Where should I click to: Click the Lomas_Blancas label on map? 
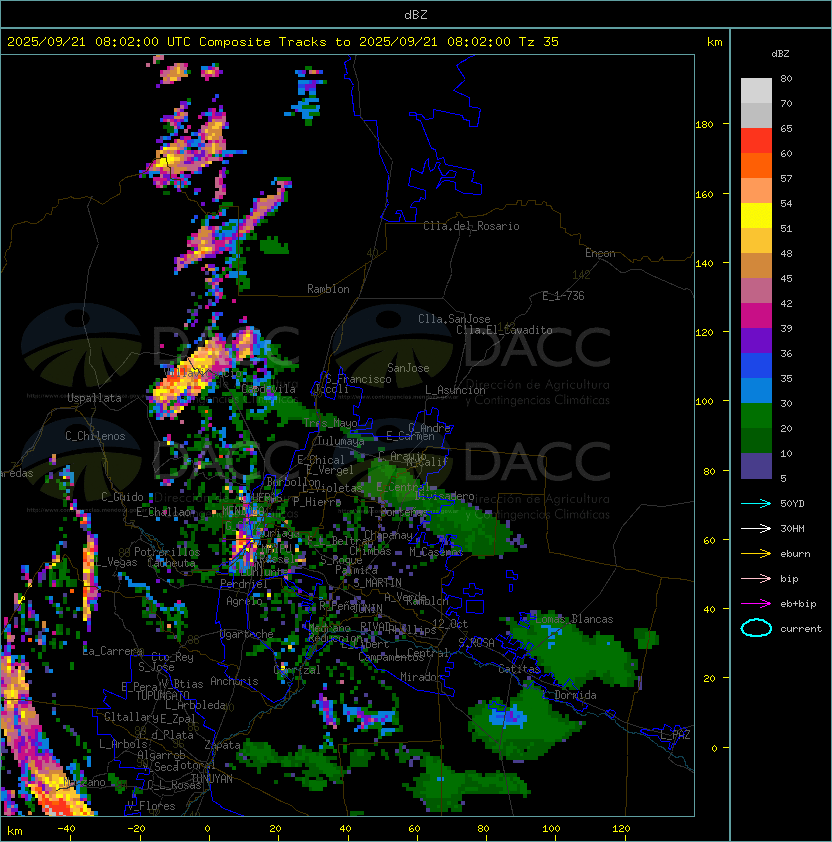pos(574,619)
